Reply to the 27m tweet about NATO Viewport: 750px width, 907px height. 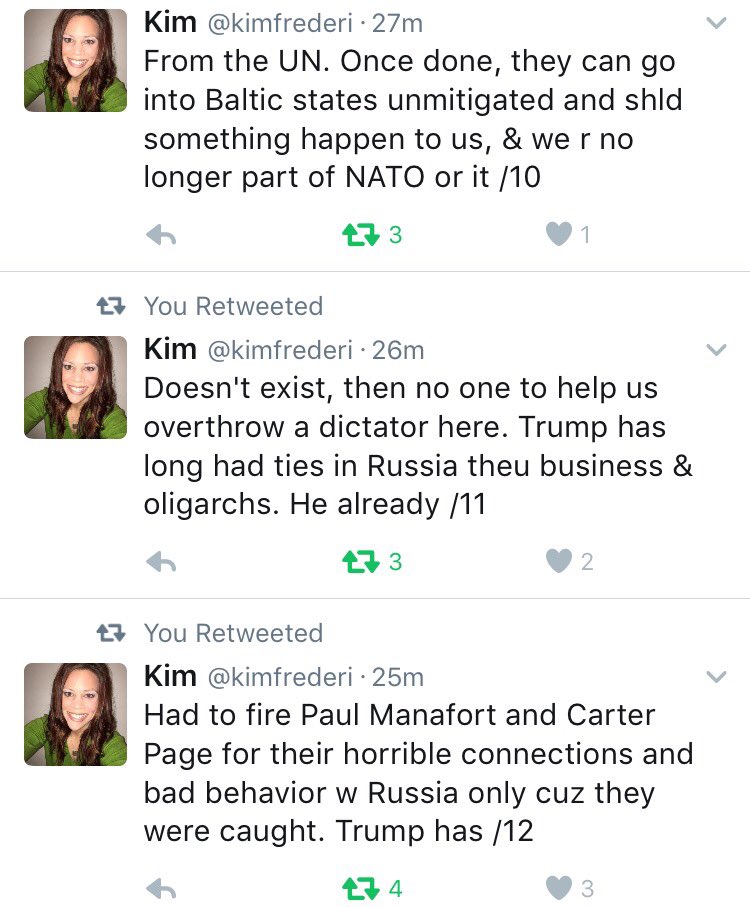[x=161, y=235]
